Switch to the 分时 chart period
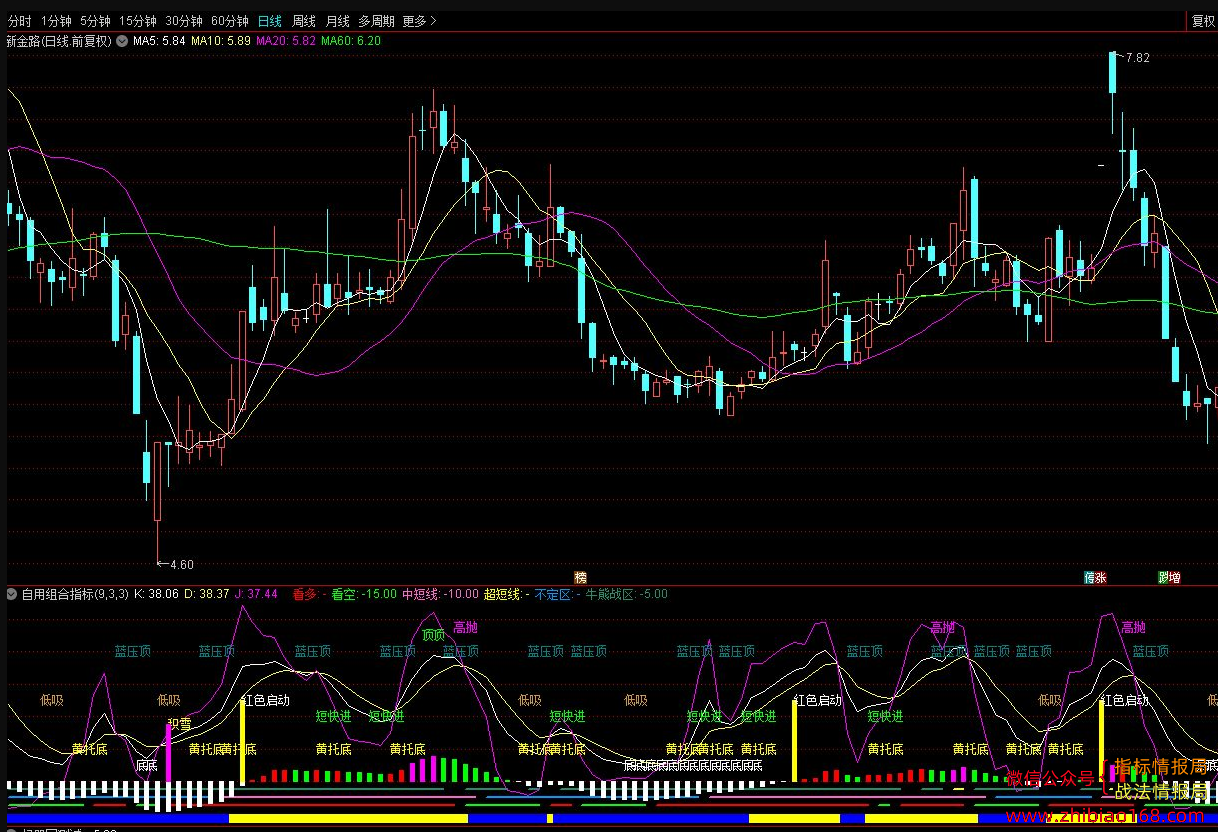This screenshot has width=1218, height=832. pyautogui.click(x=19, y=21)
